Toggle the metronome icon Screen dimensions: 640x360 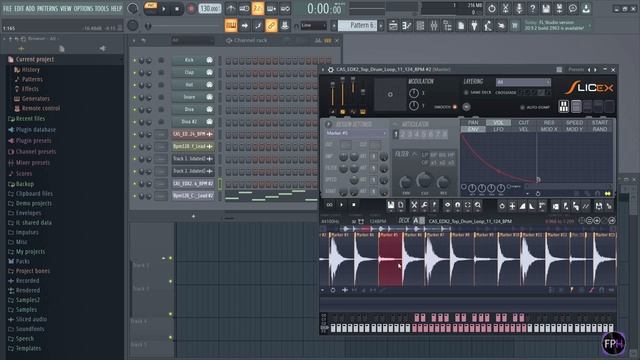point(231,9)
